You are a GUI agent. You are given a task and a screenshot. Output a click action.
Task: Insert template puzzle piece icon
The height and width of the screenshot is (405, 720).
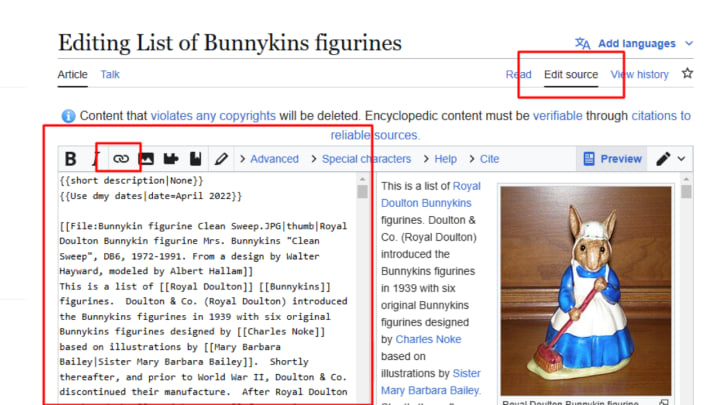click(171, 159)
